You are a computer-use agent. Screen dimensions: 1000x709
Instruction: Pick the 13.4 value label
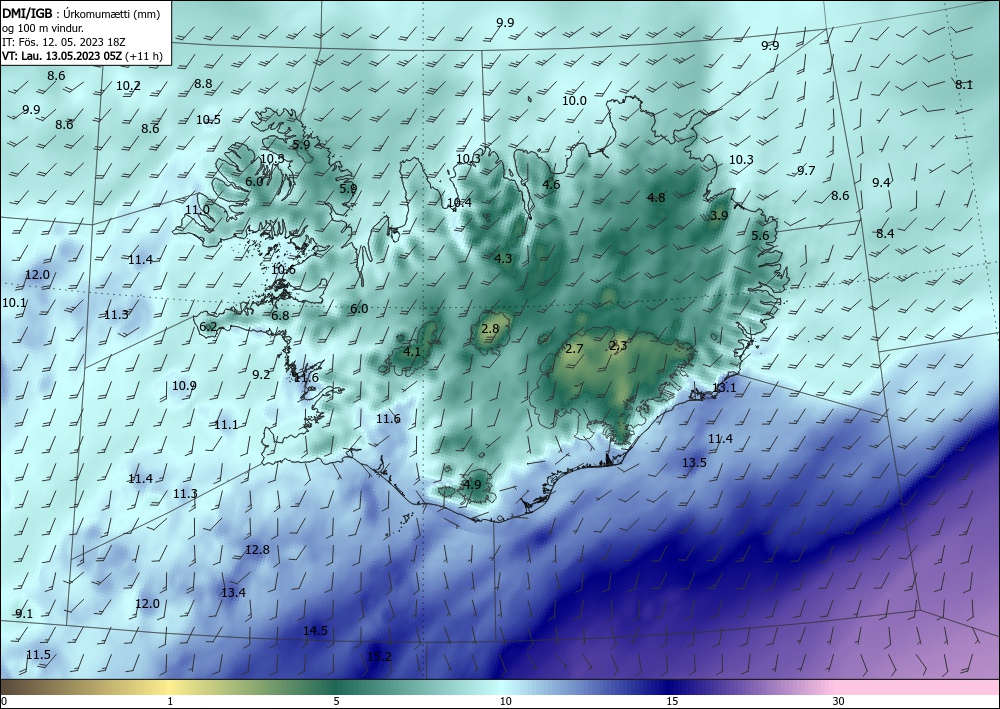click(x=233, y=592)
